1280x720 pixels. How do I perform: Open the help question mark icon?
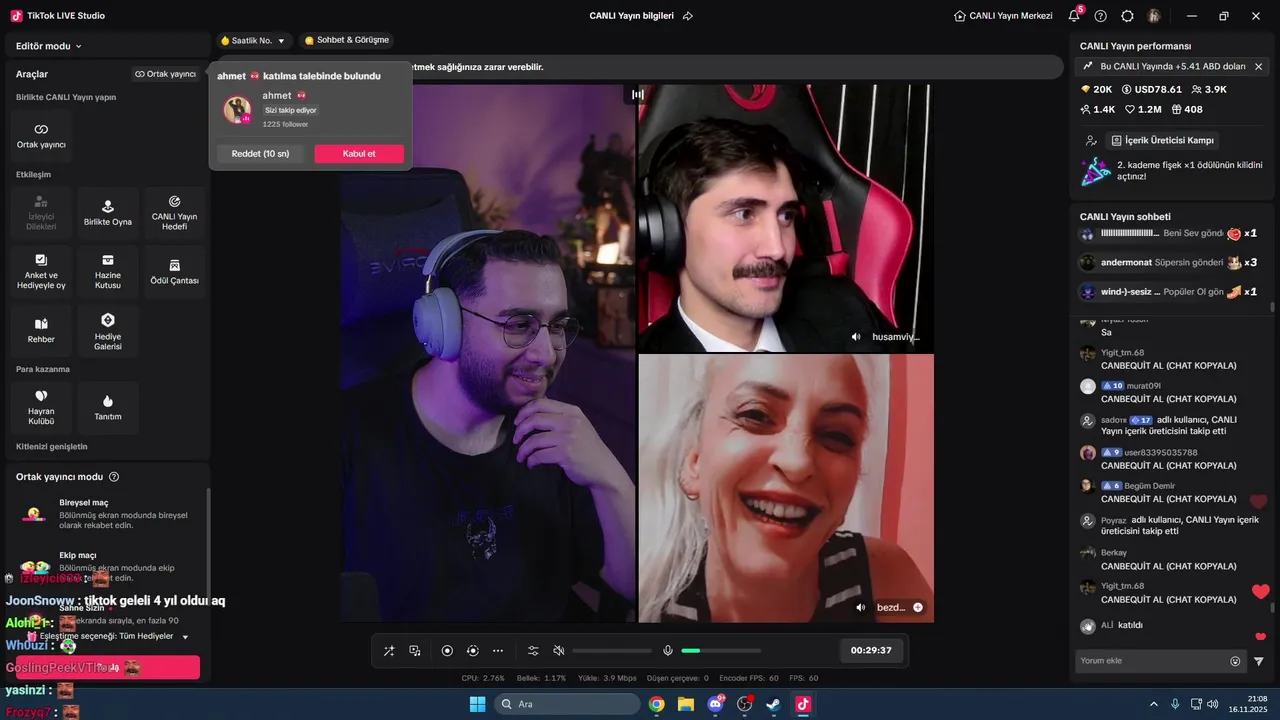[x=1101, y=16]
